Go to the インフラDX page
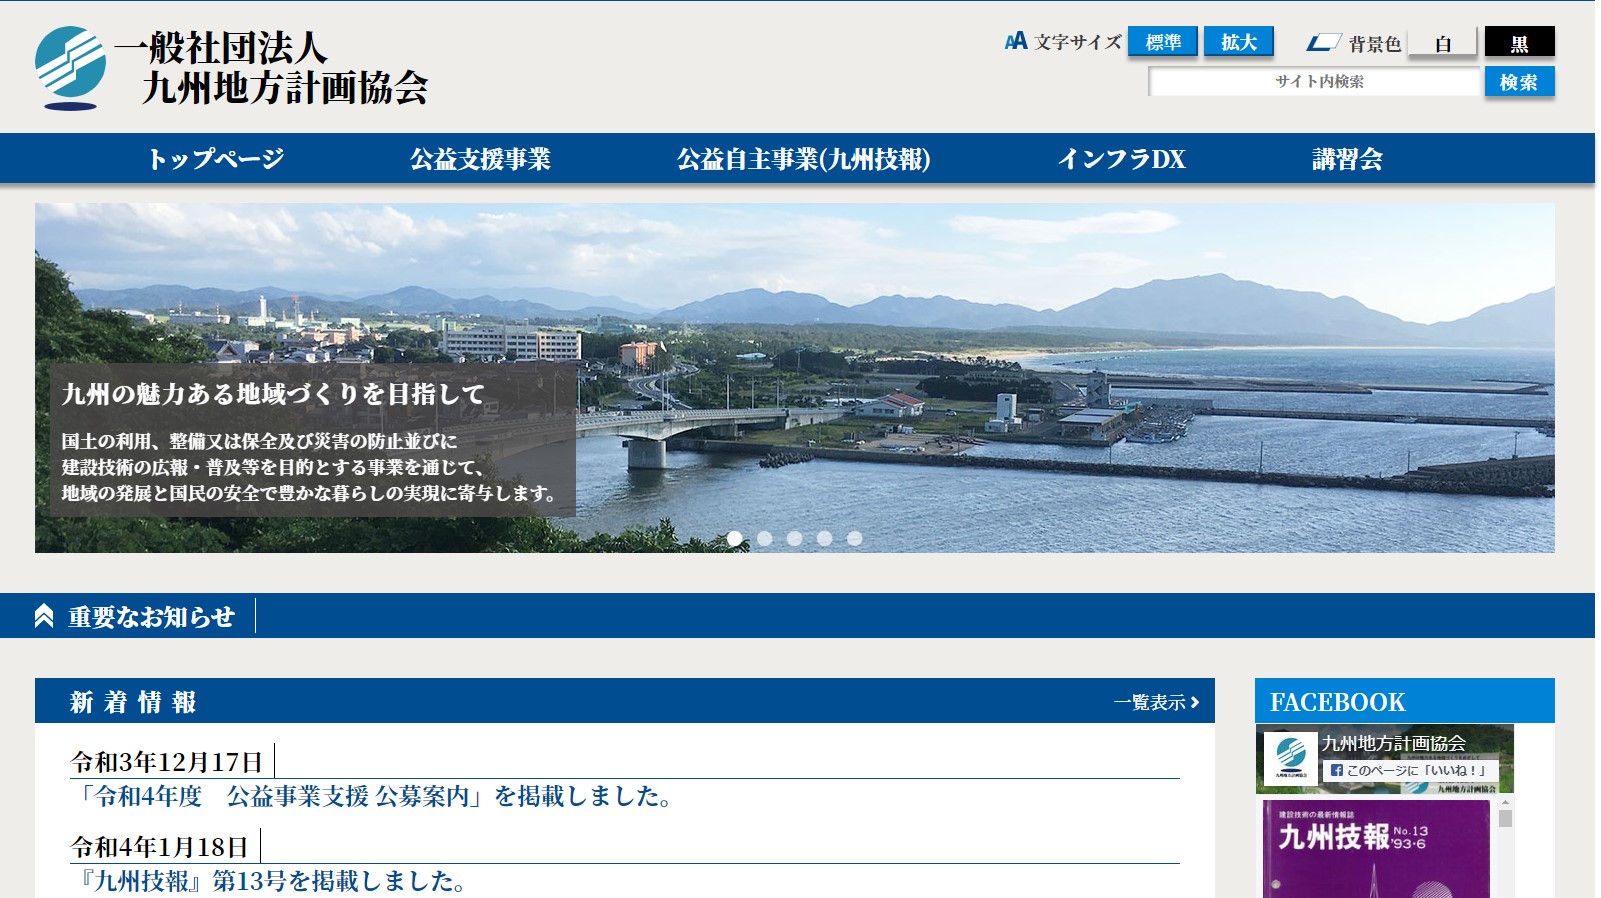 coord(1121,159)
